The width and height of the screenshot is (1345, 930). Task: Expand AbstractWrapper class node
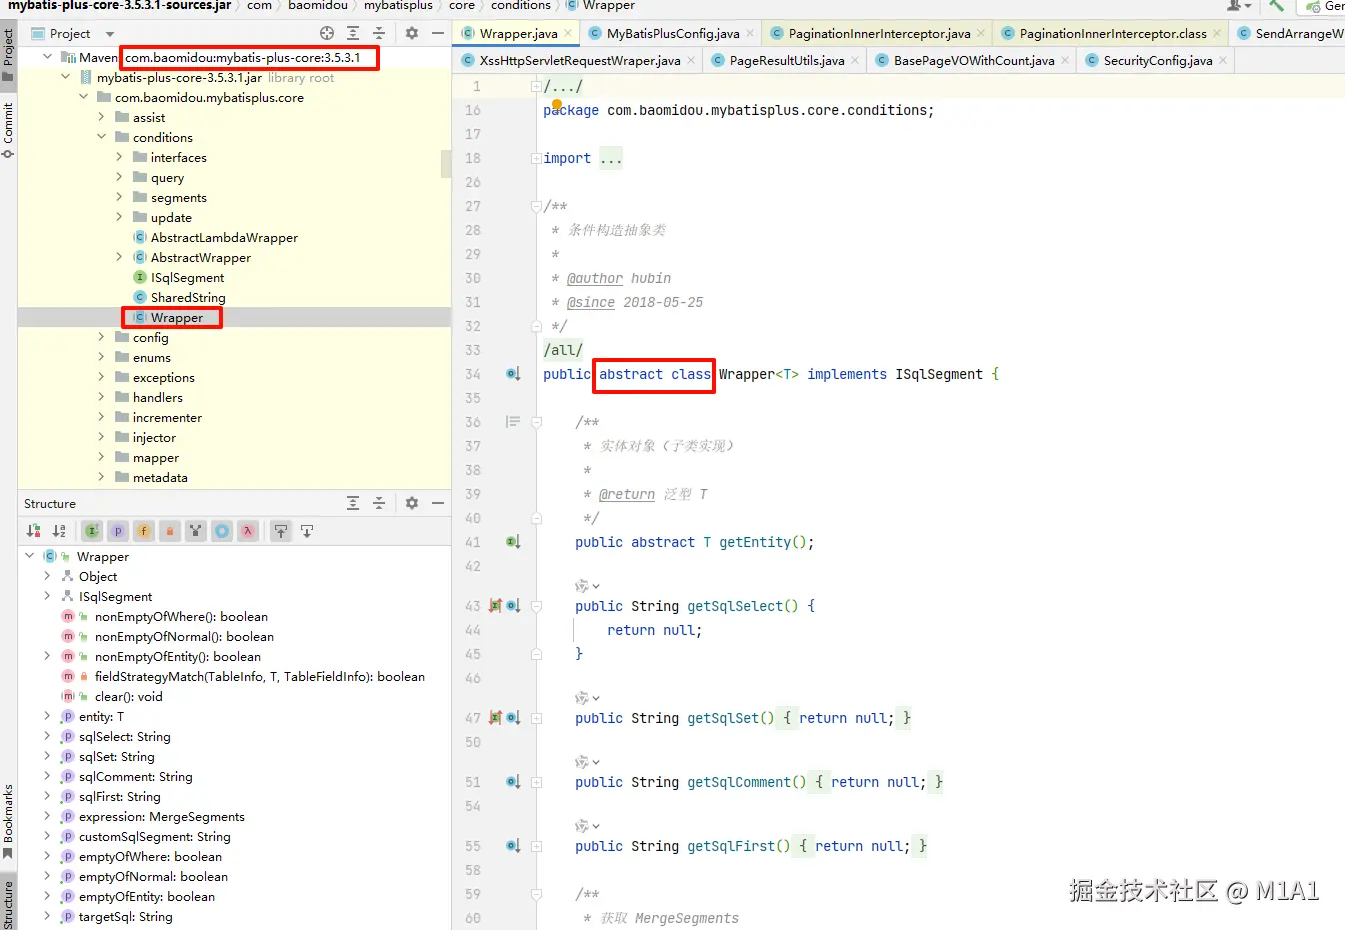point(119,258)
